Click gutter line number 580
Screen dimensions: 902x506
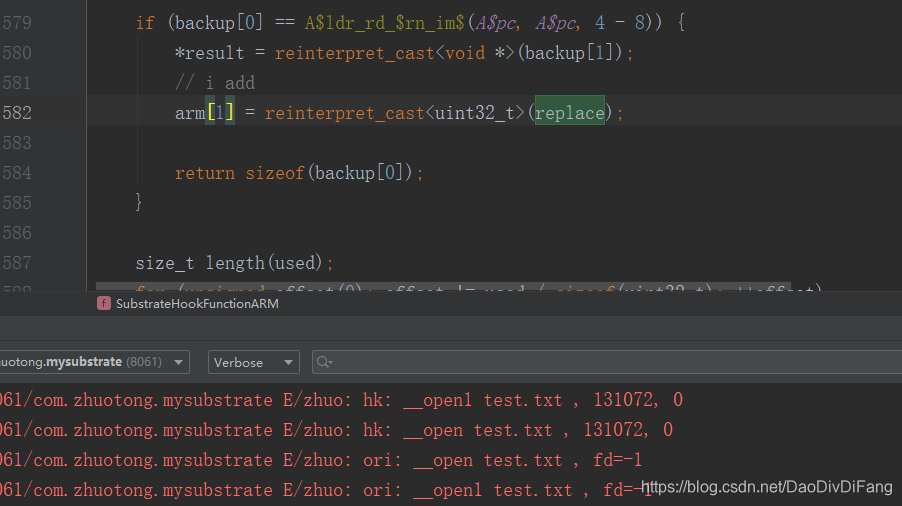click(17, 53)
